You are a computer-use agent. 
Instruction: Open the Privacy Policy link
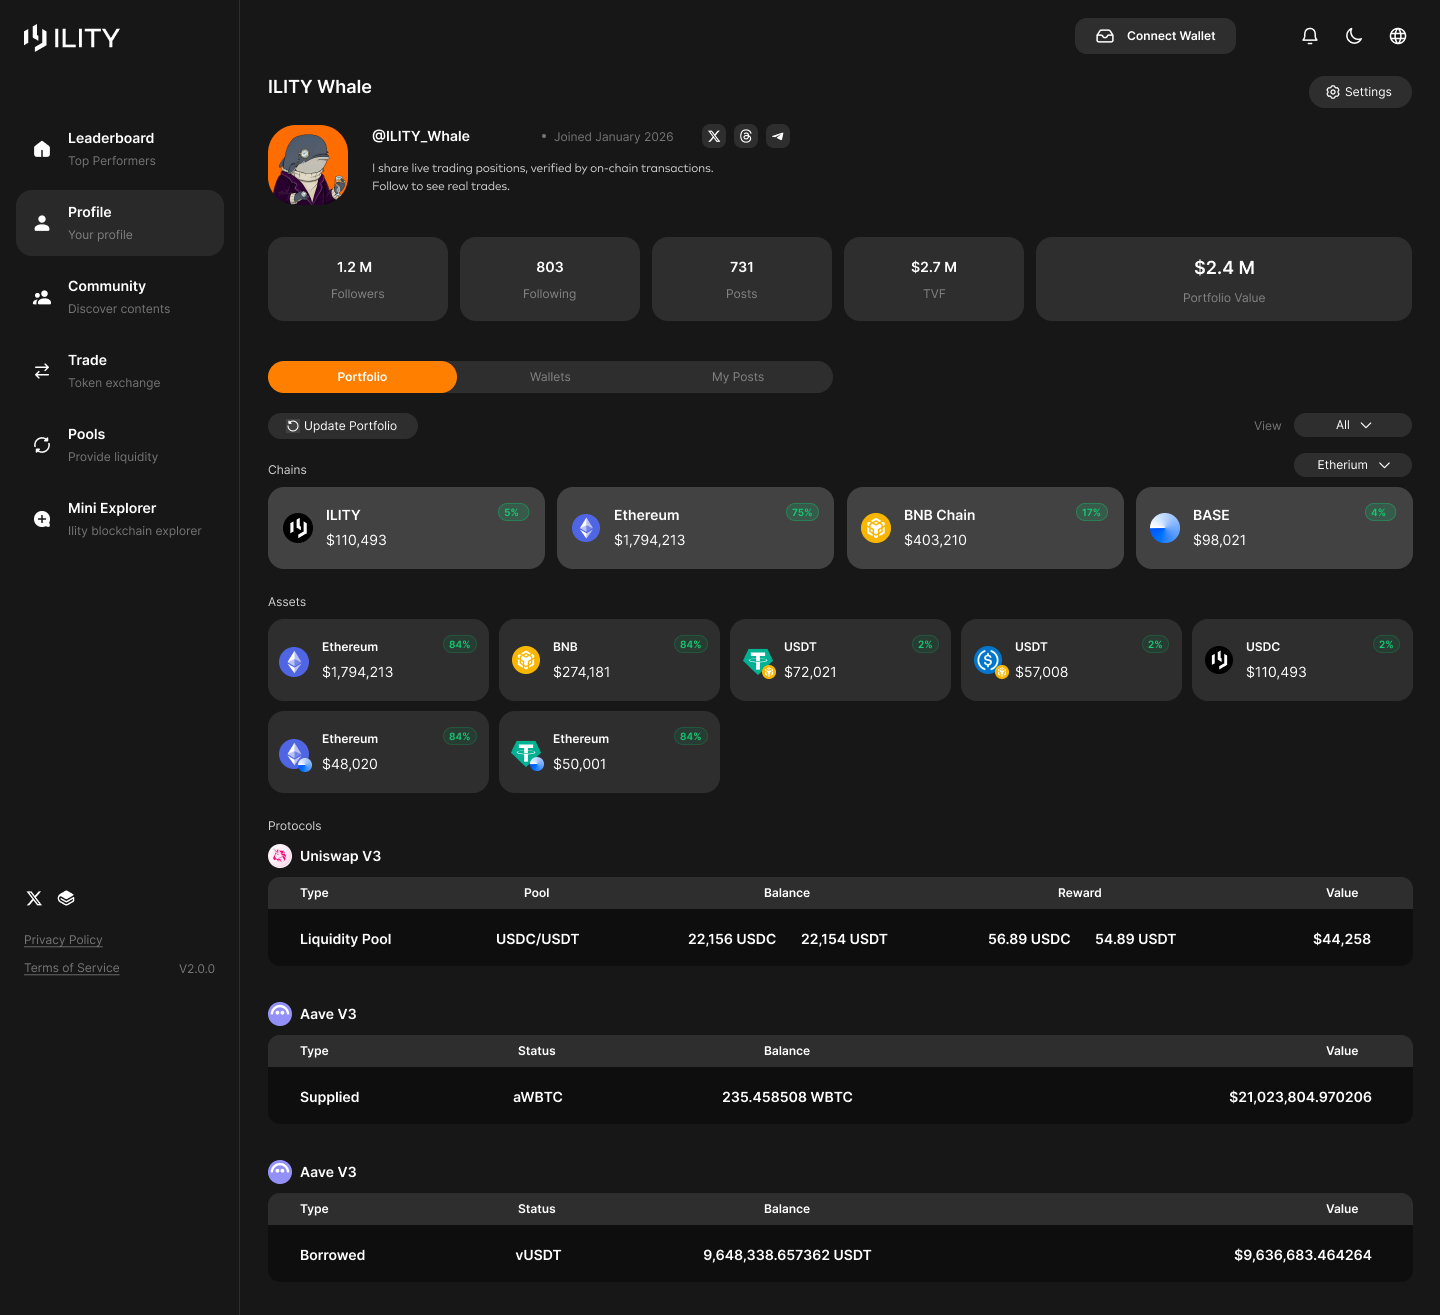pos(63,940)
